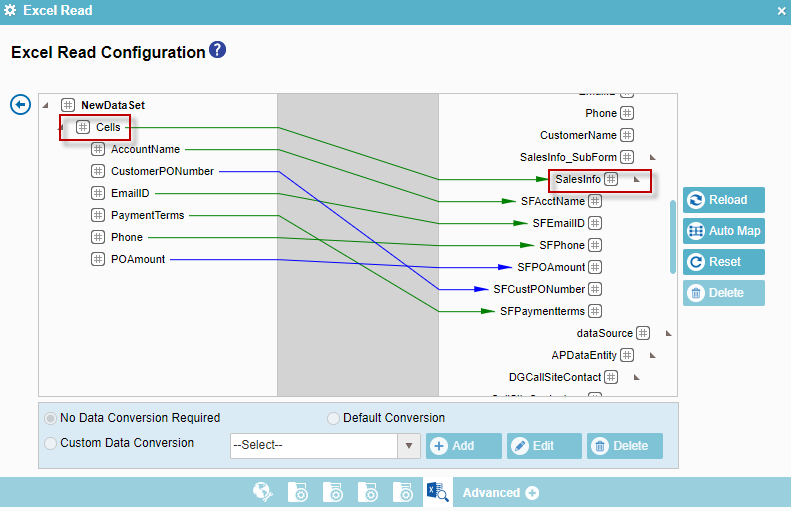
Task: Select the Excel read icon in bottom bar
Action: coord(437,492)
